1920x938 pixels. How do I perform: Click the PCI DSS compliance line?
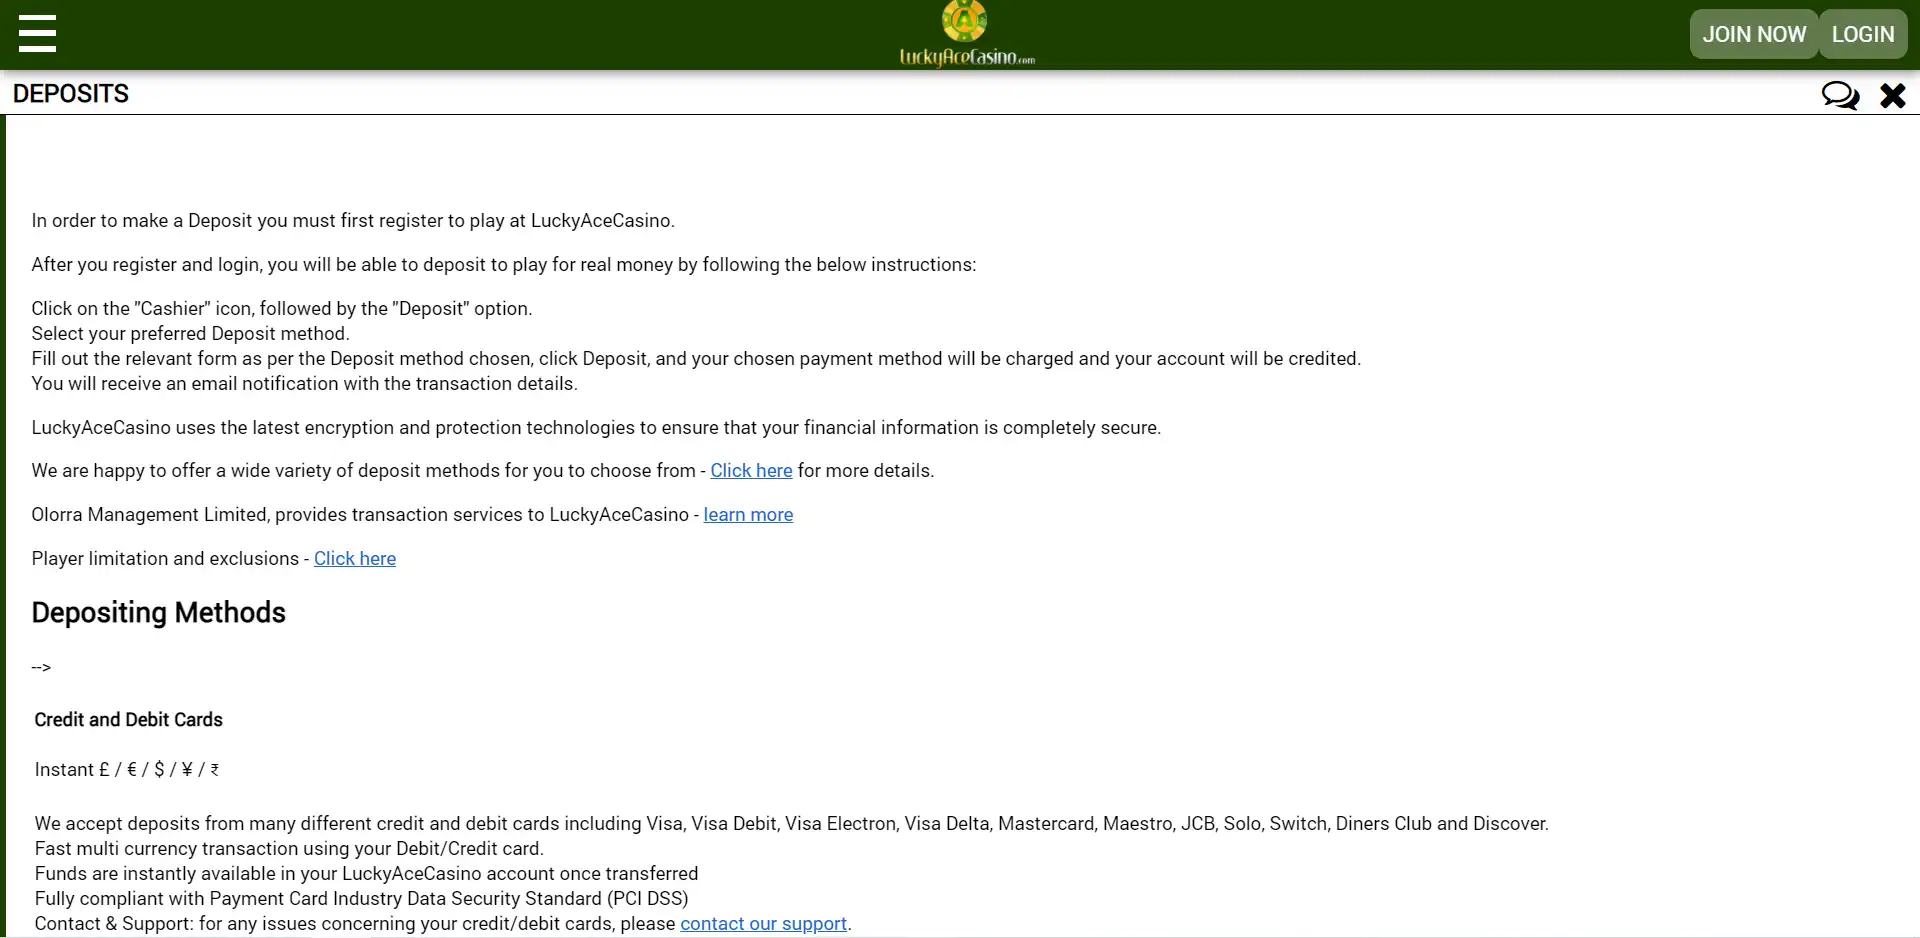[361, 899]
